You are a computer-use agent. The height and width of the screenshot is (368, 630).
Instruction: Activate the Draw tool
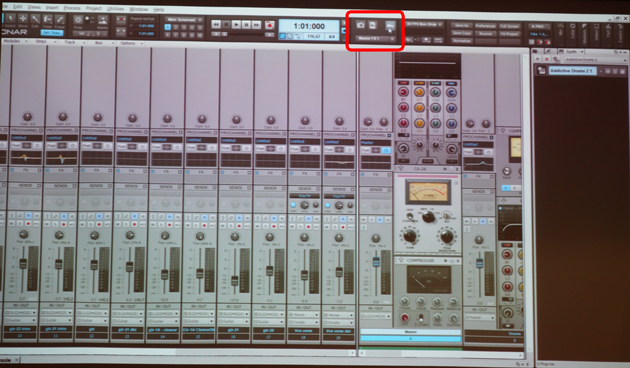click(47, 19)
